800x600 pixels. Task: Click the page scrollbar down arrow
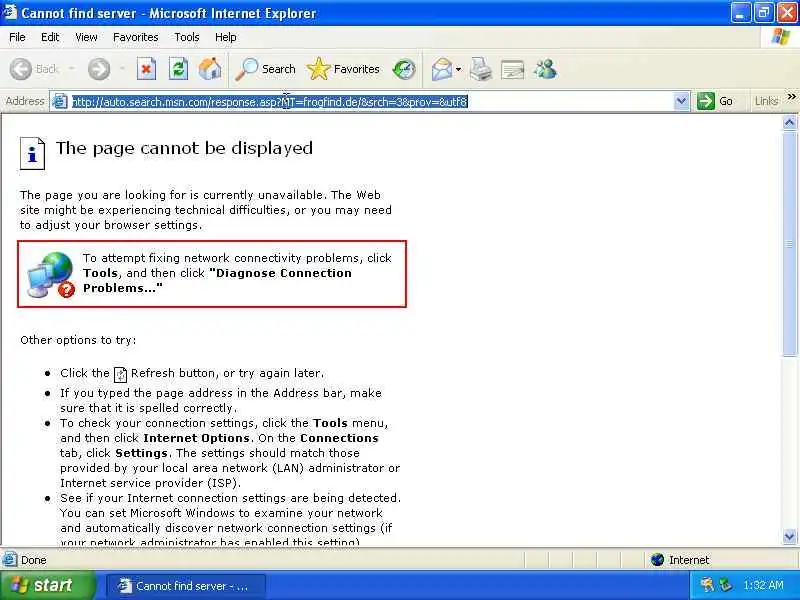(789, 537)
